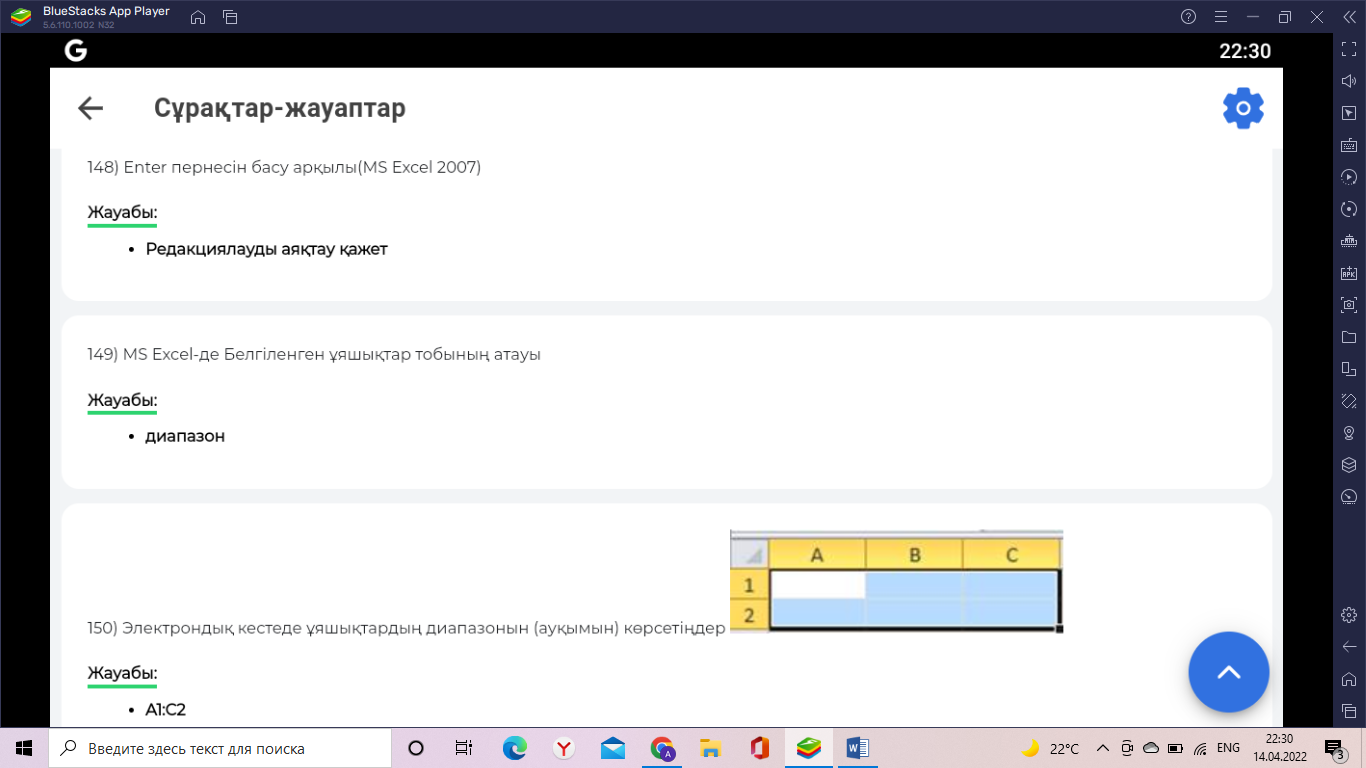Open ENG language switcher in tray
Screen dimensions: 1366x768
[1228, 748]
